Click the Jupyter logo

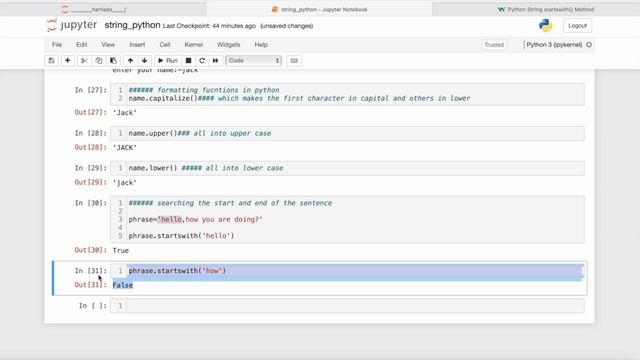72,25
